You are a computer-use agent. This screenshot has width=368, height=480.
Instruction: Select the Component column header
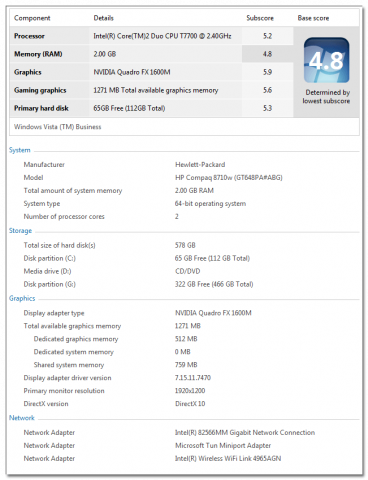click(32, 18)
